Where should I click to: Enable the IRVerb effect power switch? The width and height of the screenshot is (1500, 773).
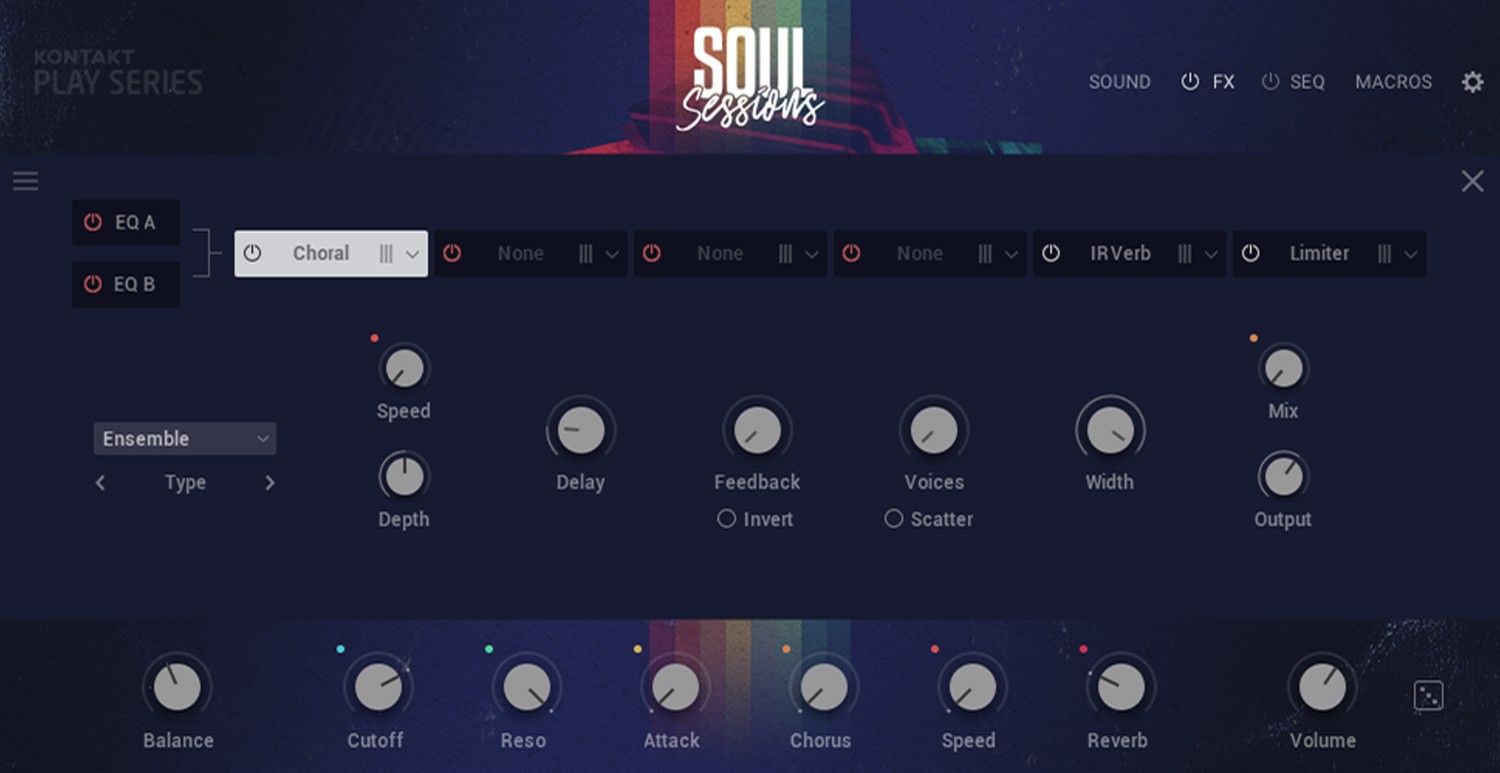click(1050, 253)
